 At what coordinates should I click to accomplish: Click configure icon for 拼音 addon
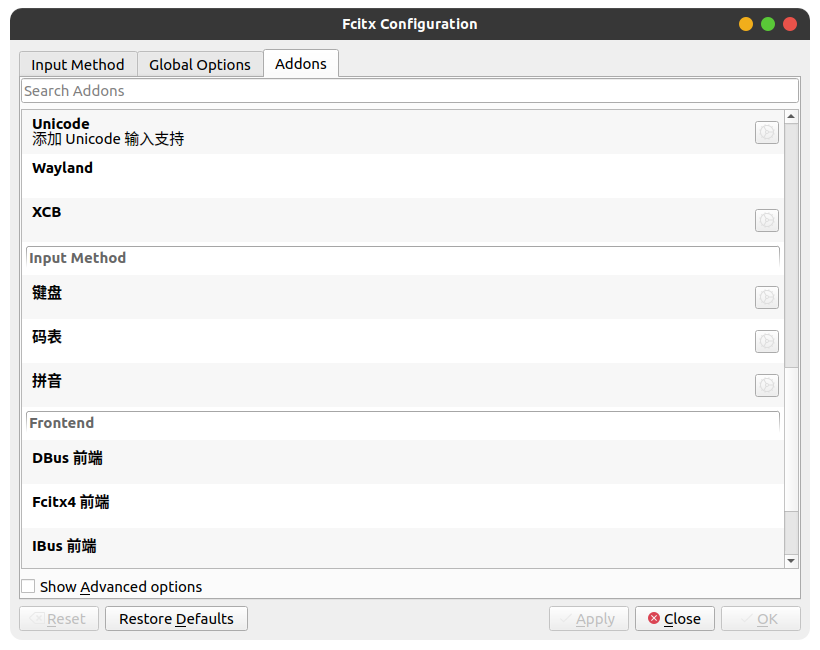tap(767, 385)
